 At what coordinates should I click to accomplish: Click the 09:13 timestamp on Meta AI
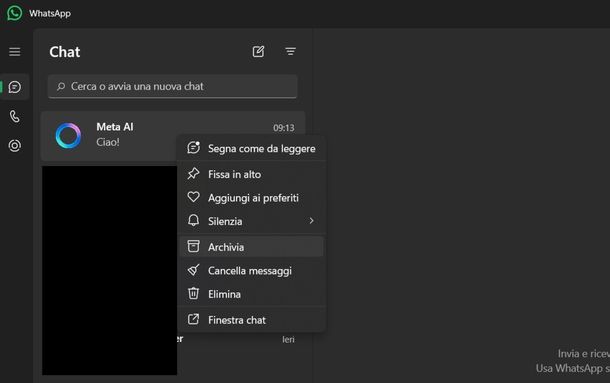point(284,128)
